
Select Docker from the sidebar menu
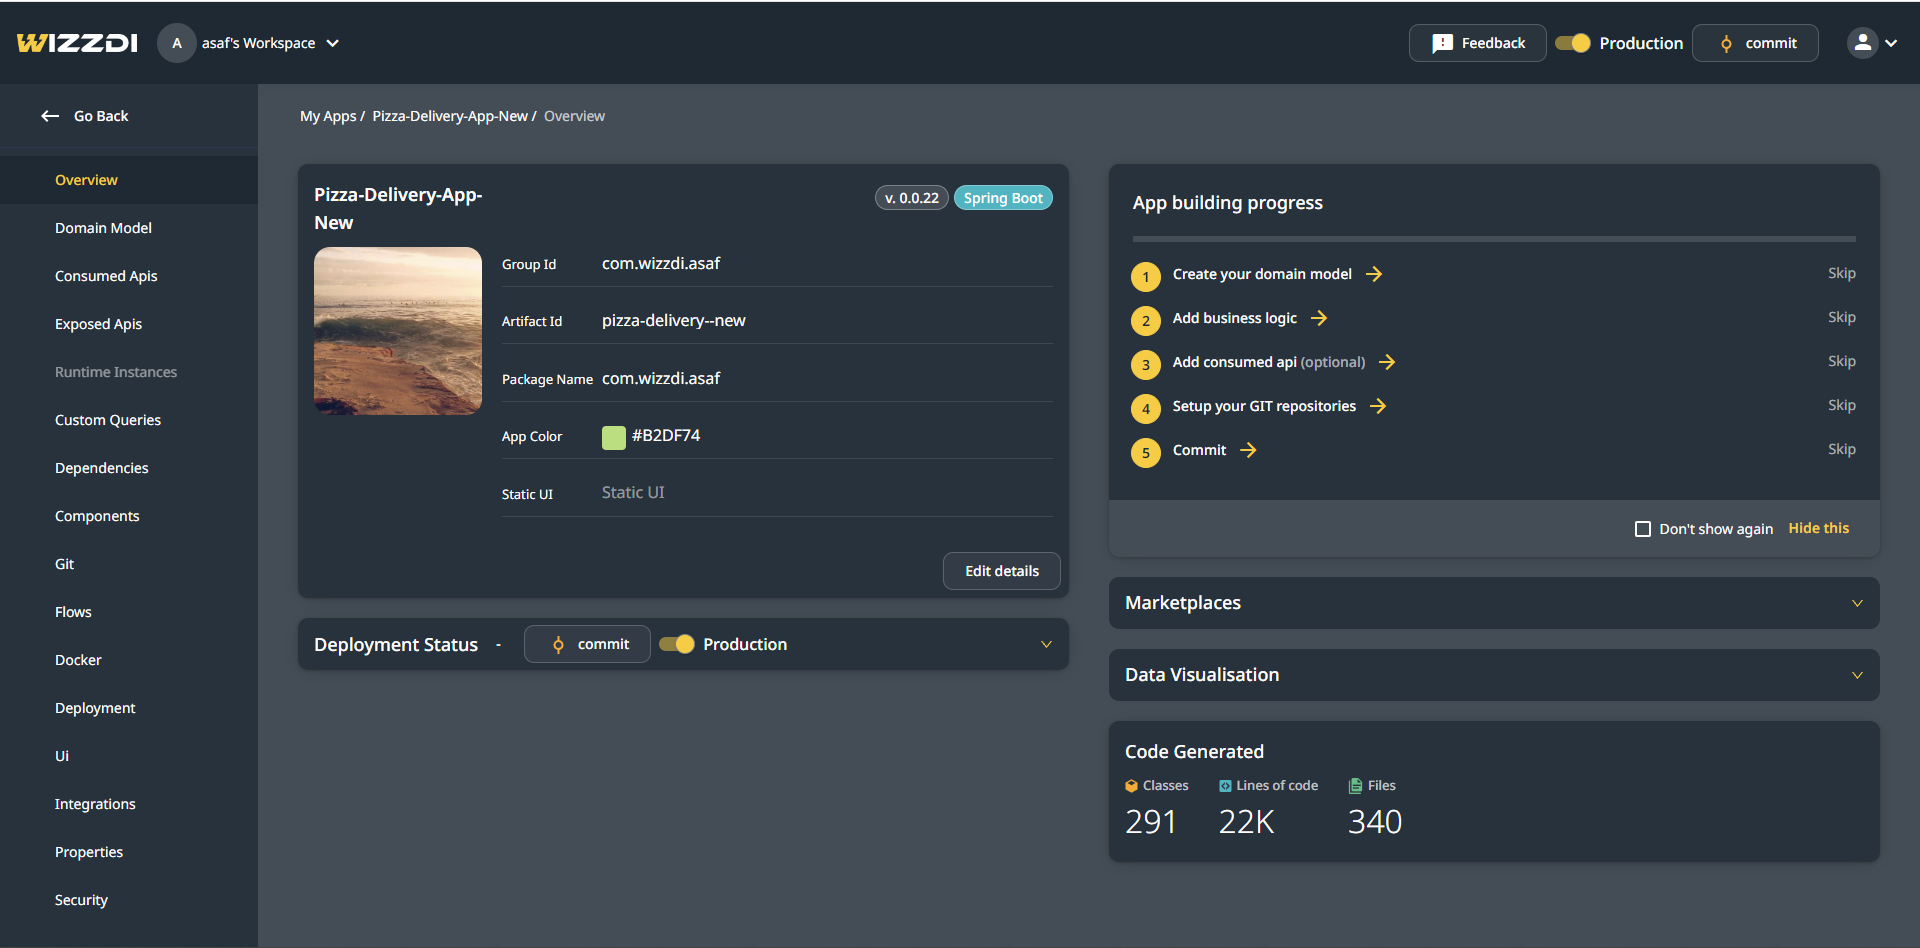pos(78,660)
